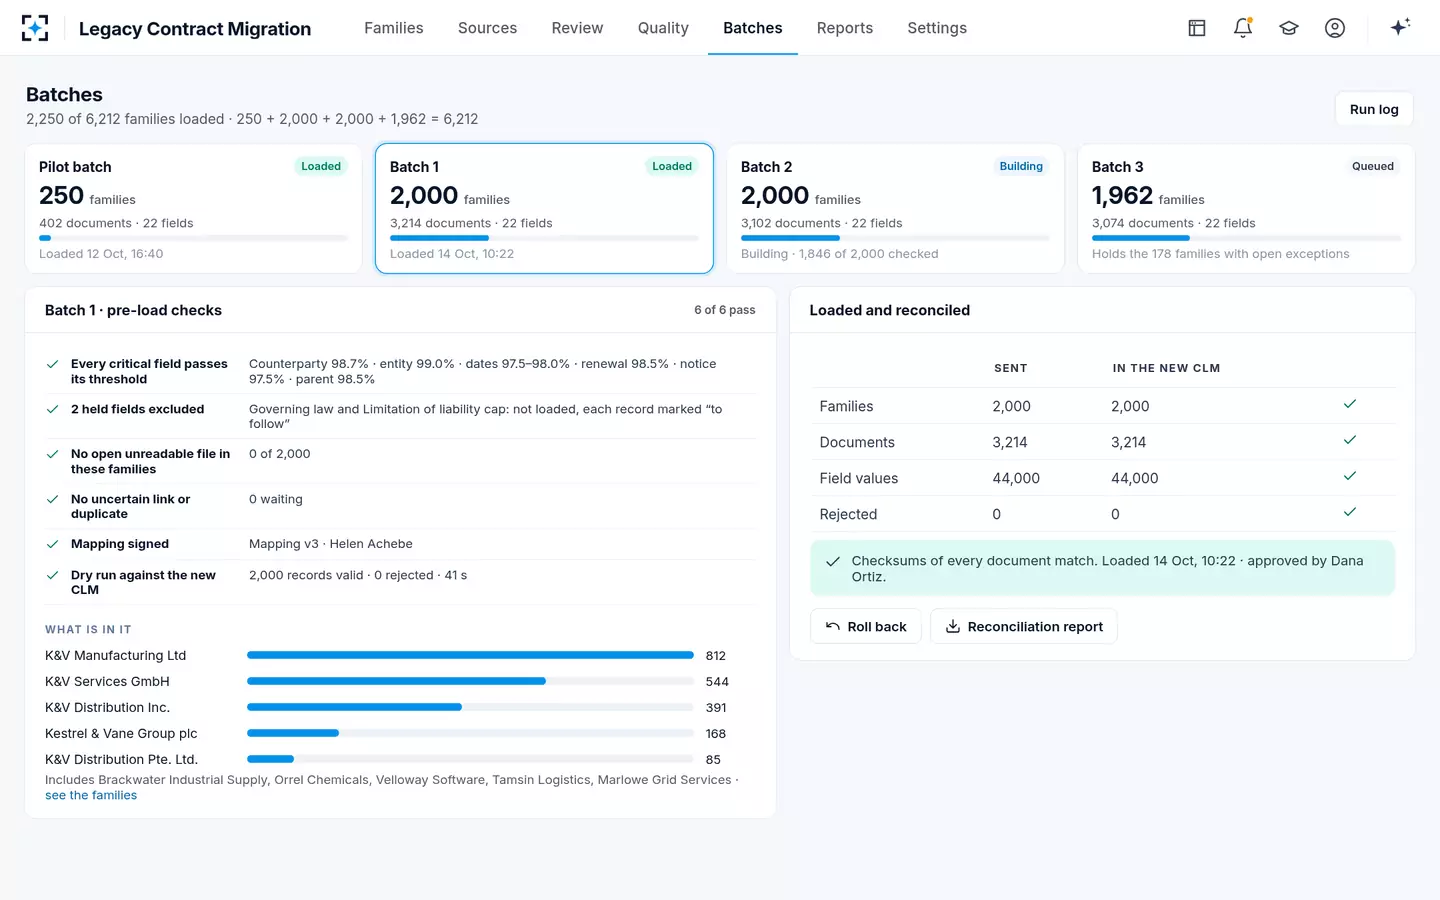Click the checkmark beside Mapping signed
The height and width of the screenshot is (900, 1440).
53,544
